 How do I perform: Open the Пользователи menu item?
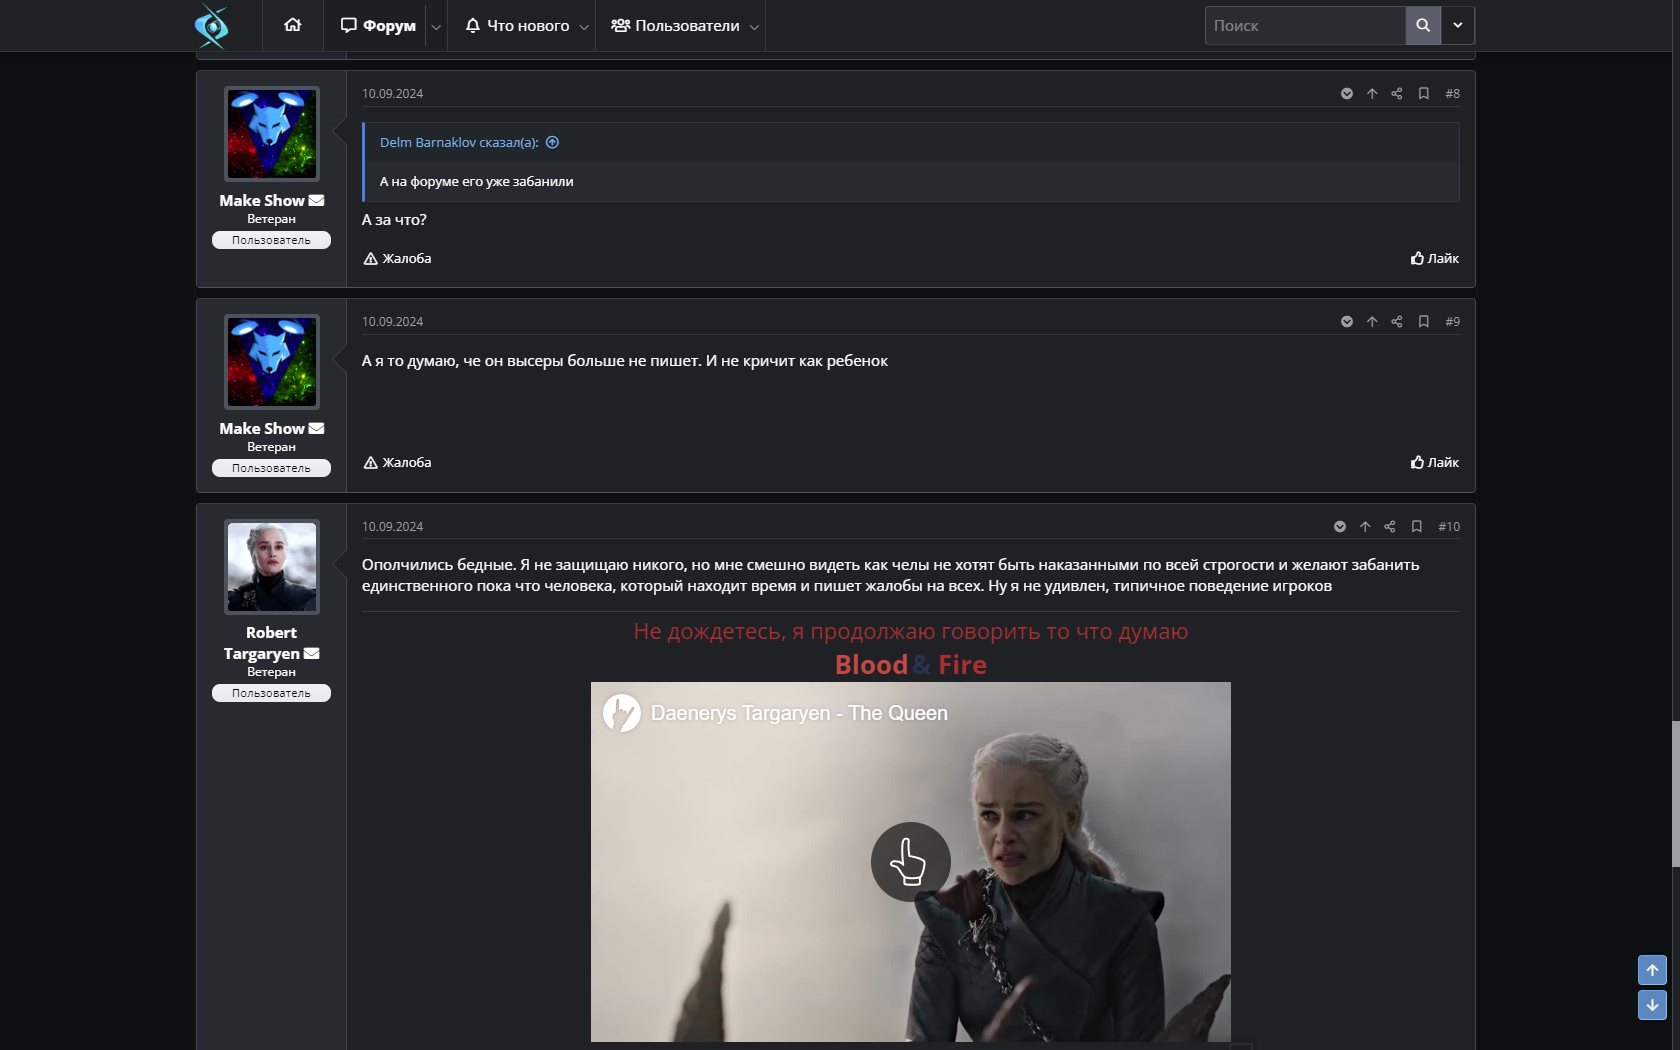[677, 26]
